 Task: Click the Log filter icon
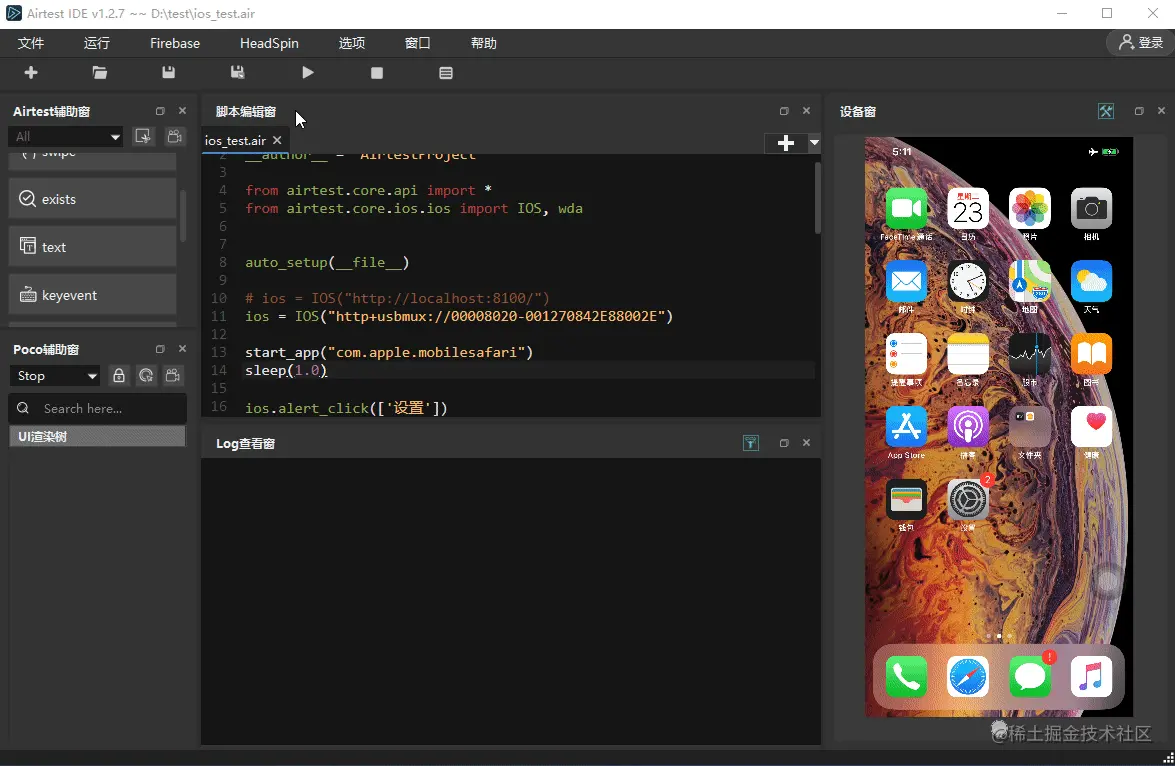751,443
